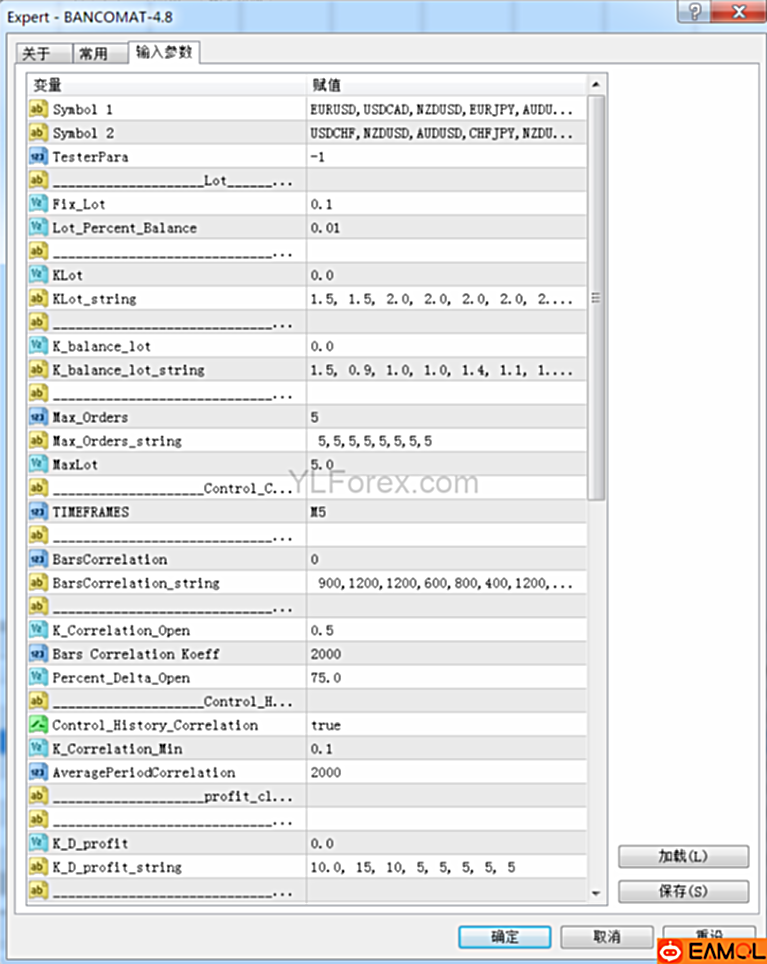Click the double-type icon beside Fix_Lot
Viewport: 767px width, 964px height.
(38, 204)
